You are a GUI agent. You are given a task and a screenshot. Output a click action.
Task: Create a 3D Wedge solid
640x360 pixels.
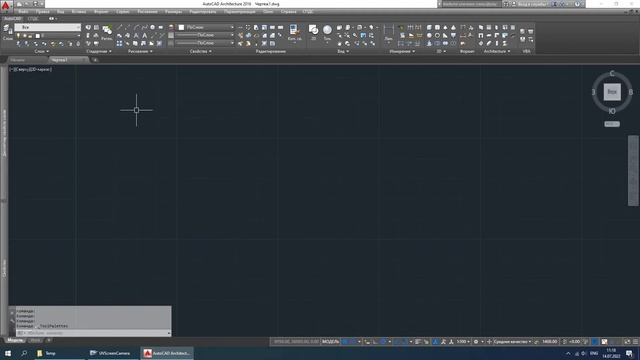click(445, 36)
